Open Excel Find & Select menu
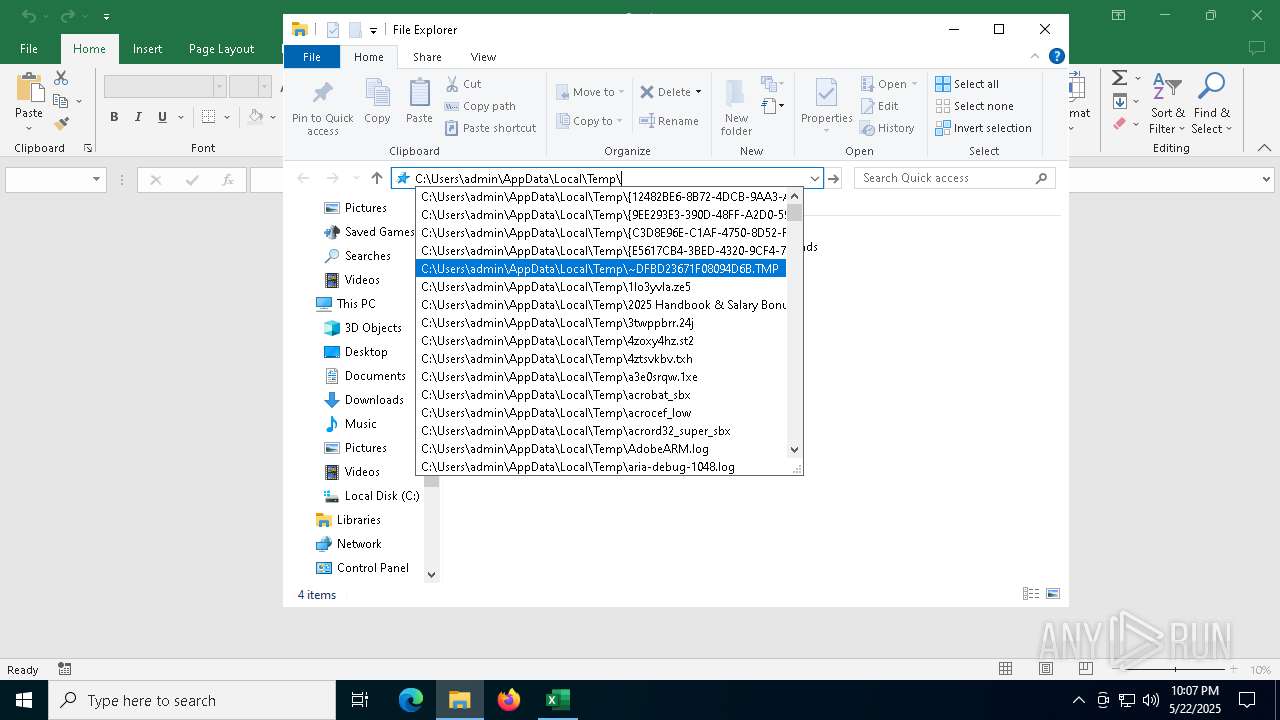Screen dimensions: 1280x720 (x=1211, y=103)
